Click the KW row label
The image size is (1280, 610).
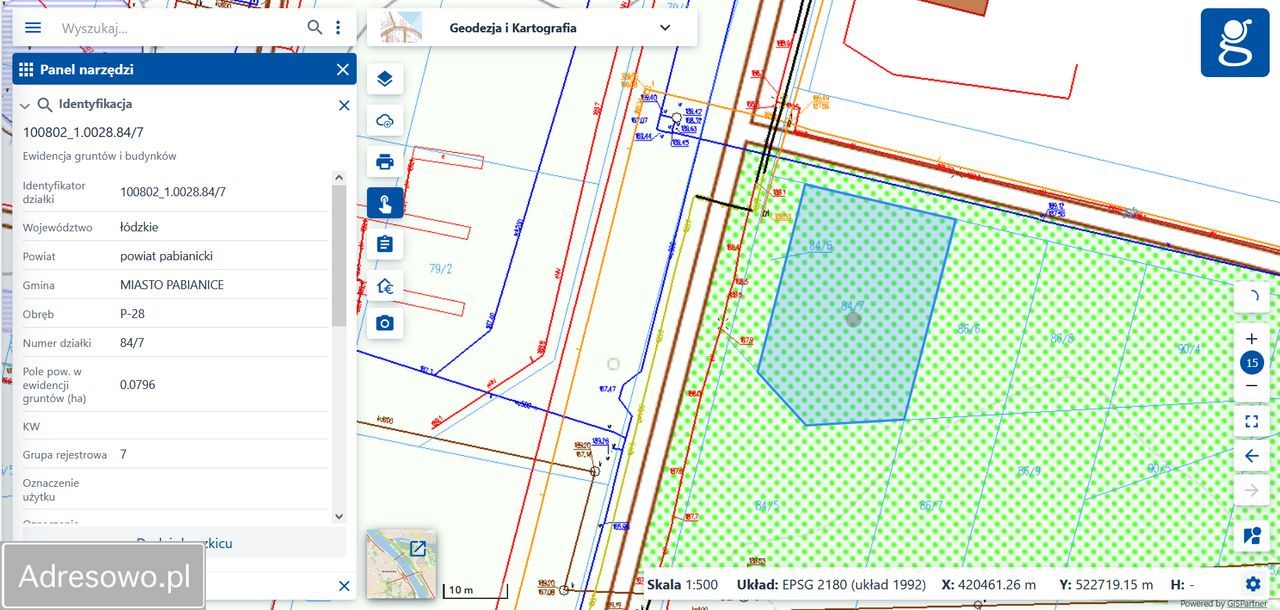pyautogui.click(x=31, y=427)
